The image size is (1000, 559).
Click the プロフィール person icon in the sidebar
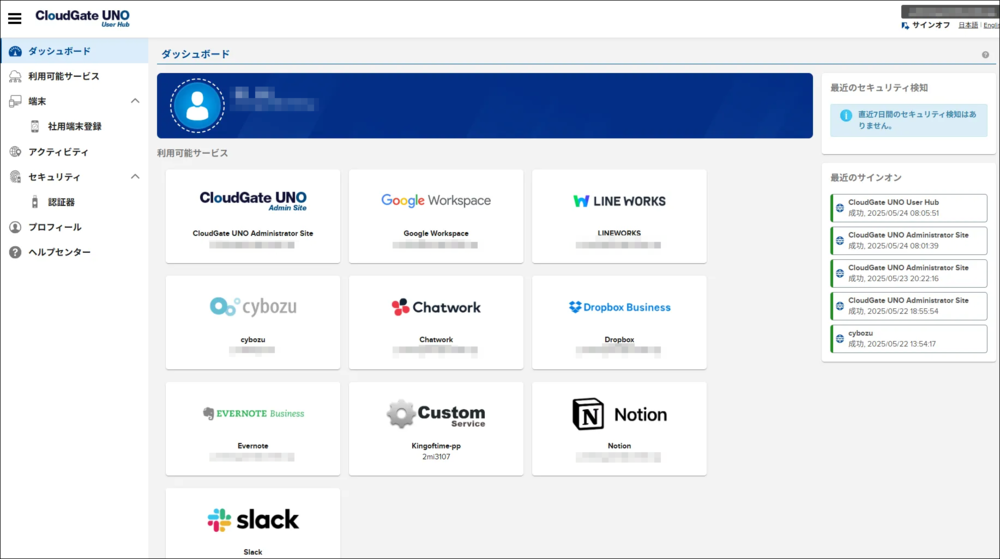[x=15, y=227]
